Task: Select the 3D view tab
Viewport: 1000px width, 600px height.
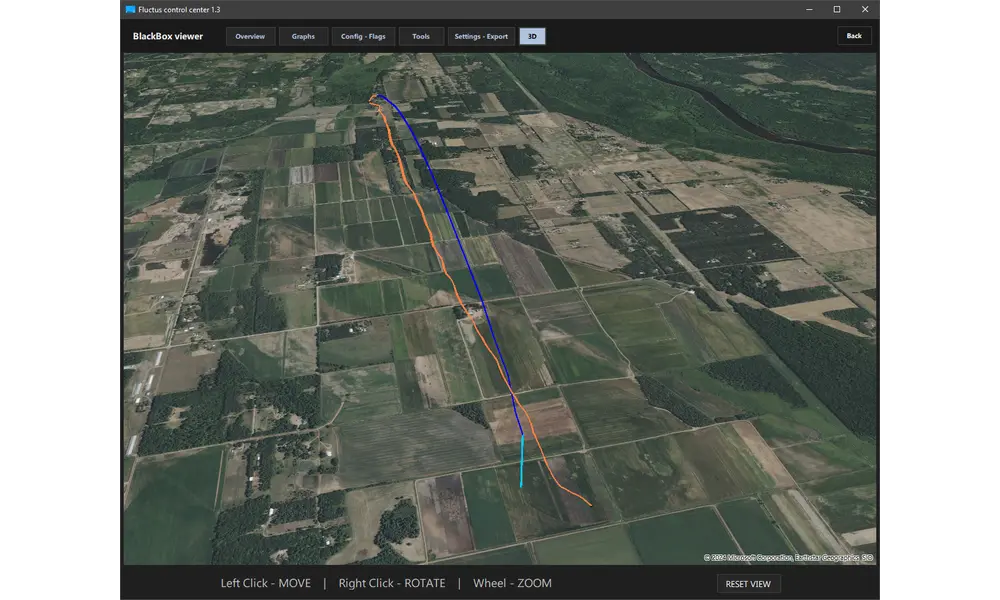Action: [532, 36]
